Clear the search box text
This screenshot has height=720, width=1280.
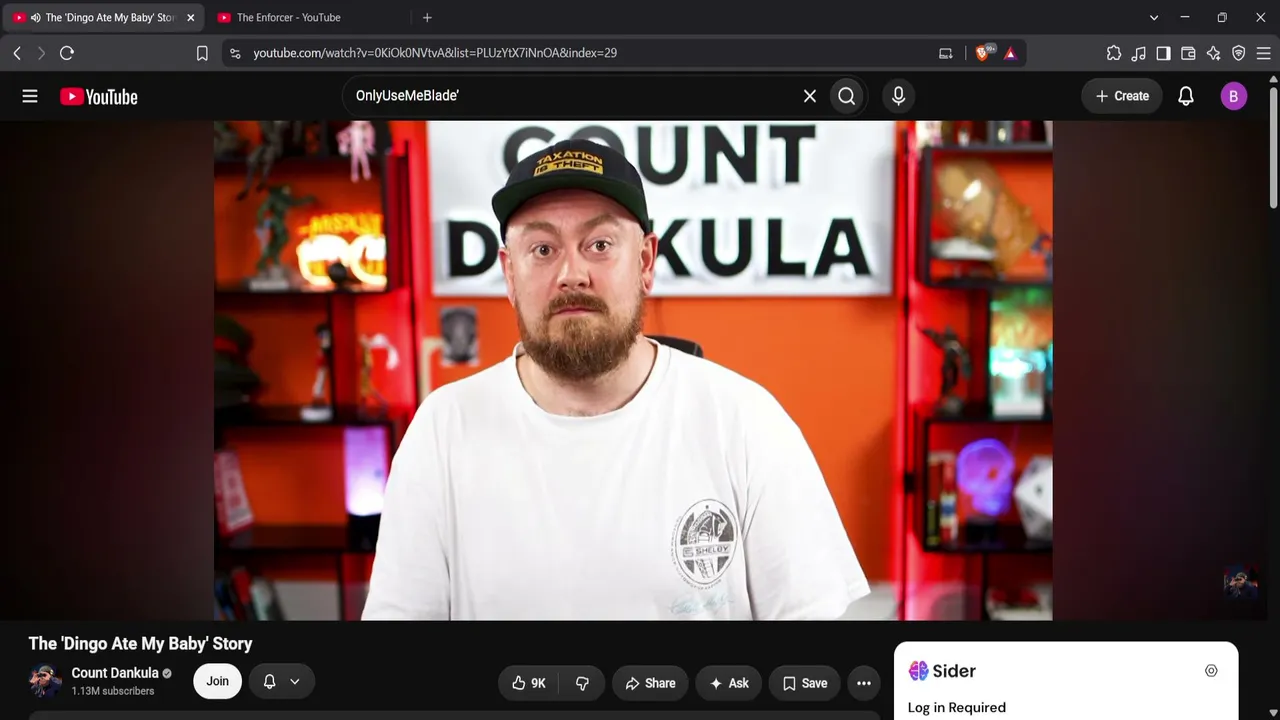(x=810, y=96)
